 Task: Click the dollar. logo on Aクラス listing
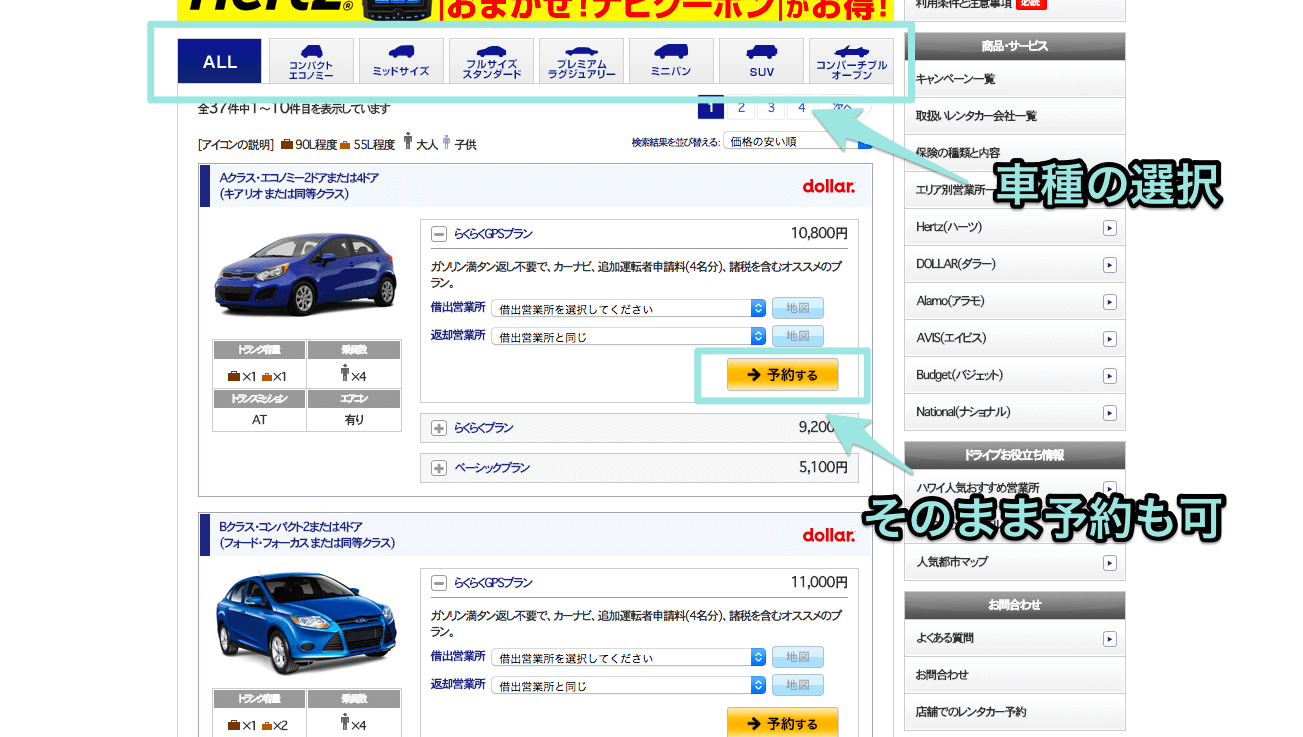(829, 186)
